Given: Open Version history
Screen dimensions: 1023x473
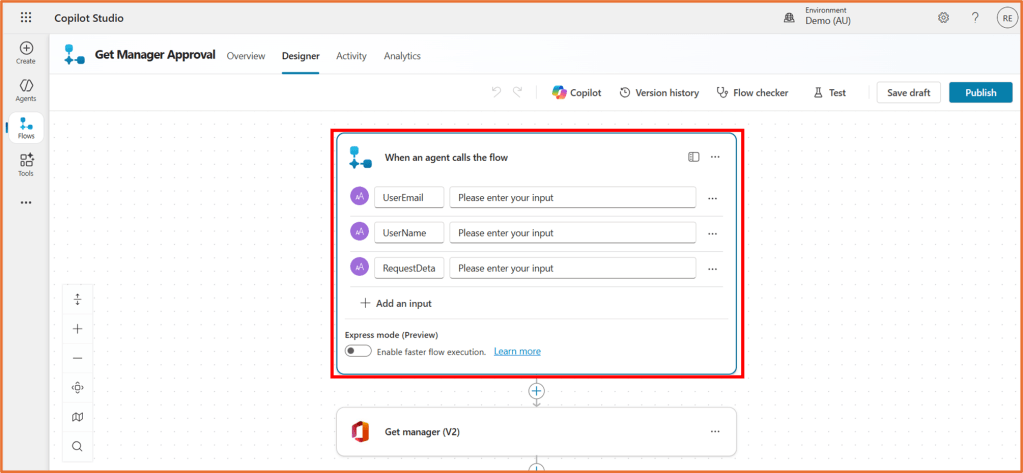Looking at the screenshot, I should pos(658,93).
